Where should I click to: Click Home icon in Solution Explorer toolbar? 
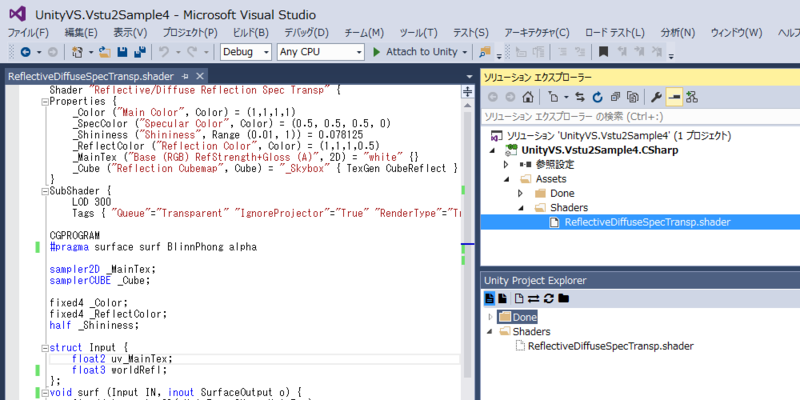[529, 97]
